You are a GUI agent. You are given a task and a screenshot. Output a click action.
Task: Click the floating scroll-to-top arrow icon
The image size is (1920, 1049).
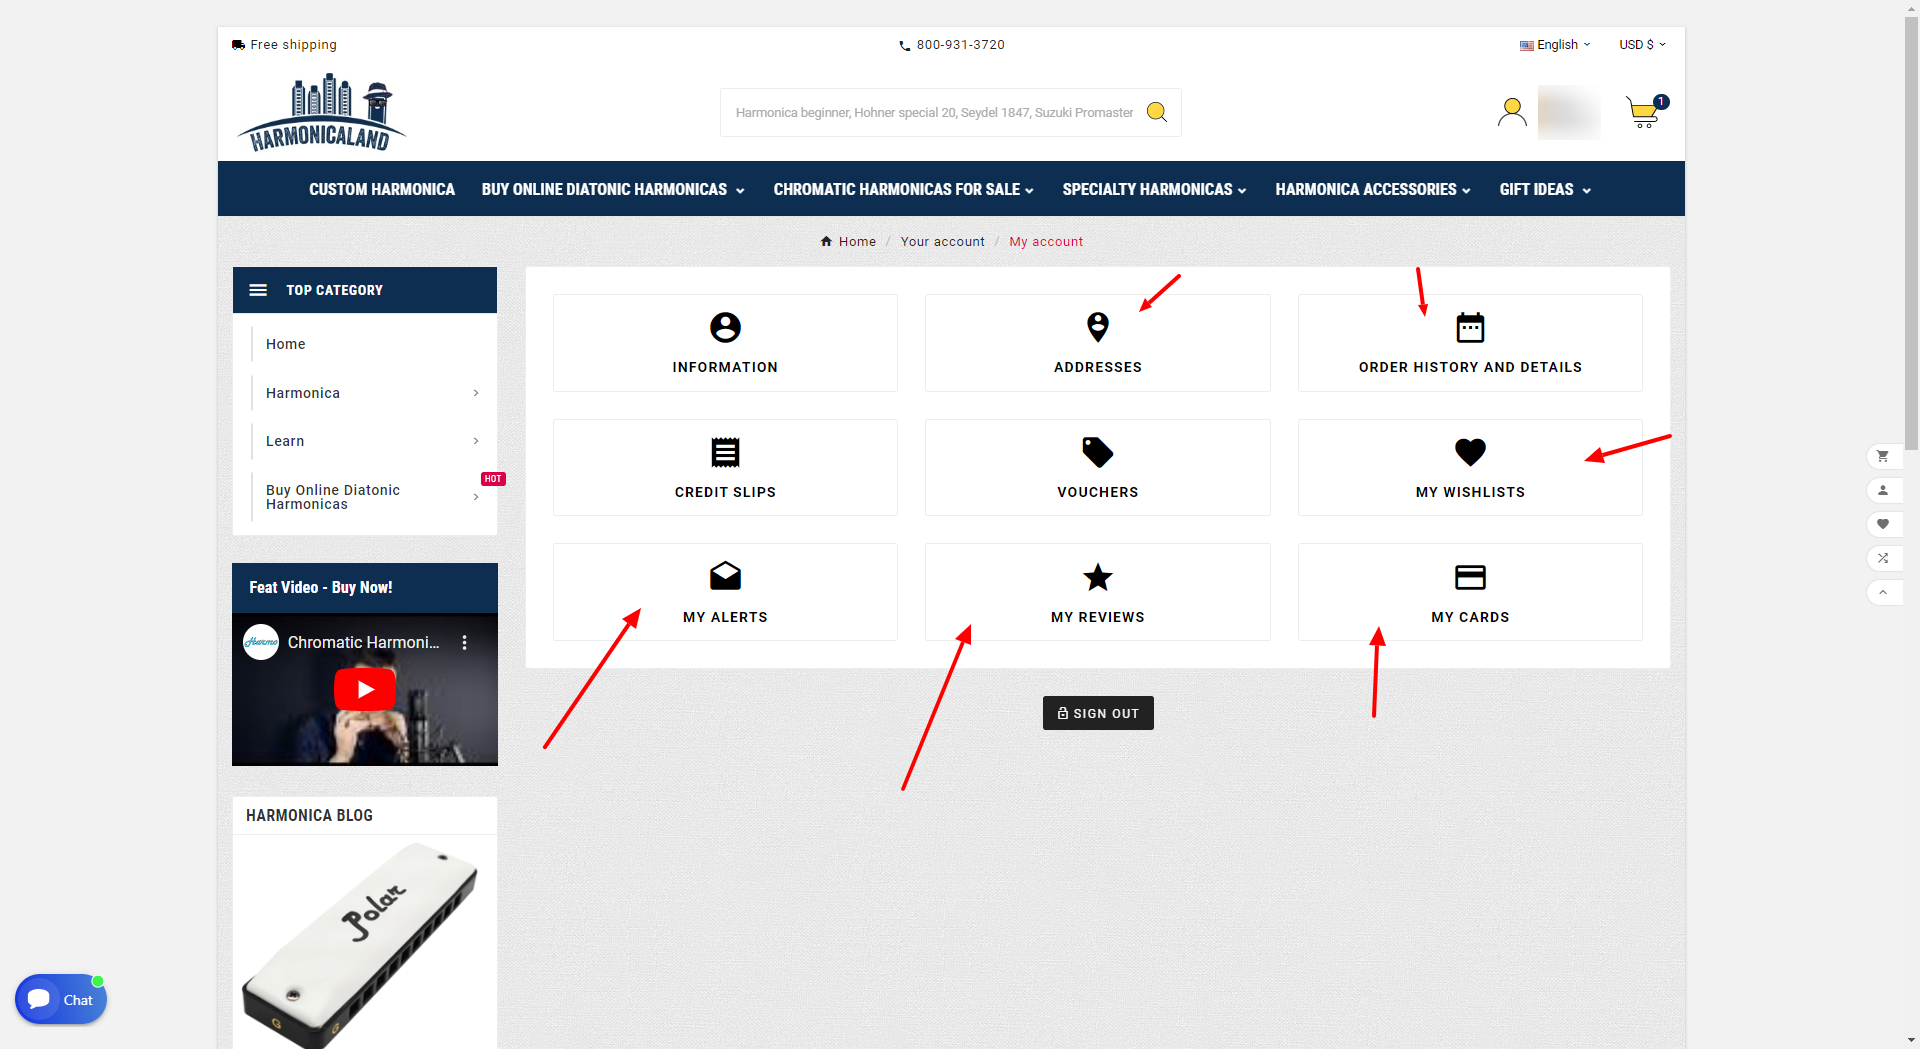[x=1883, y=592]
